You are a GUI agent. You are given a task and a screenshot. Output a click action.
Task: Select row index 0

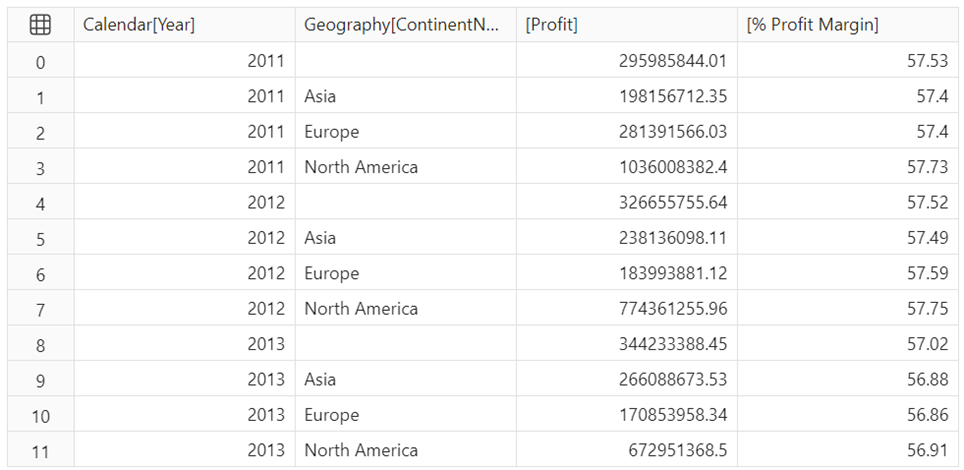pos(40,62)
